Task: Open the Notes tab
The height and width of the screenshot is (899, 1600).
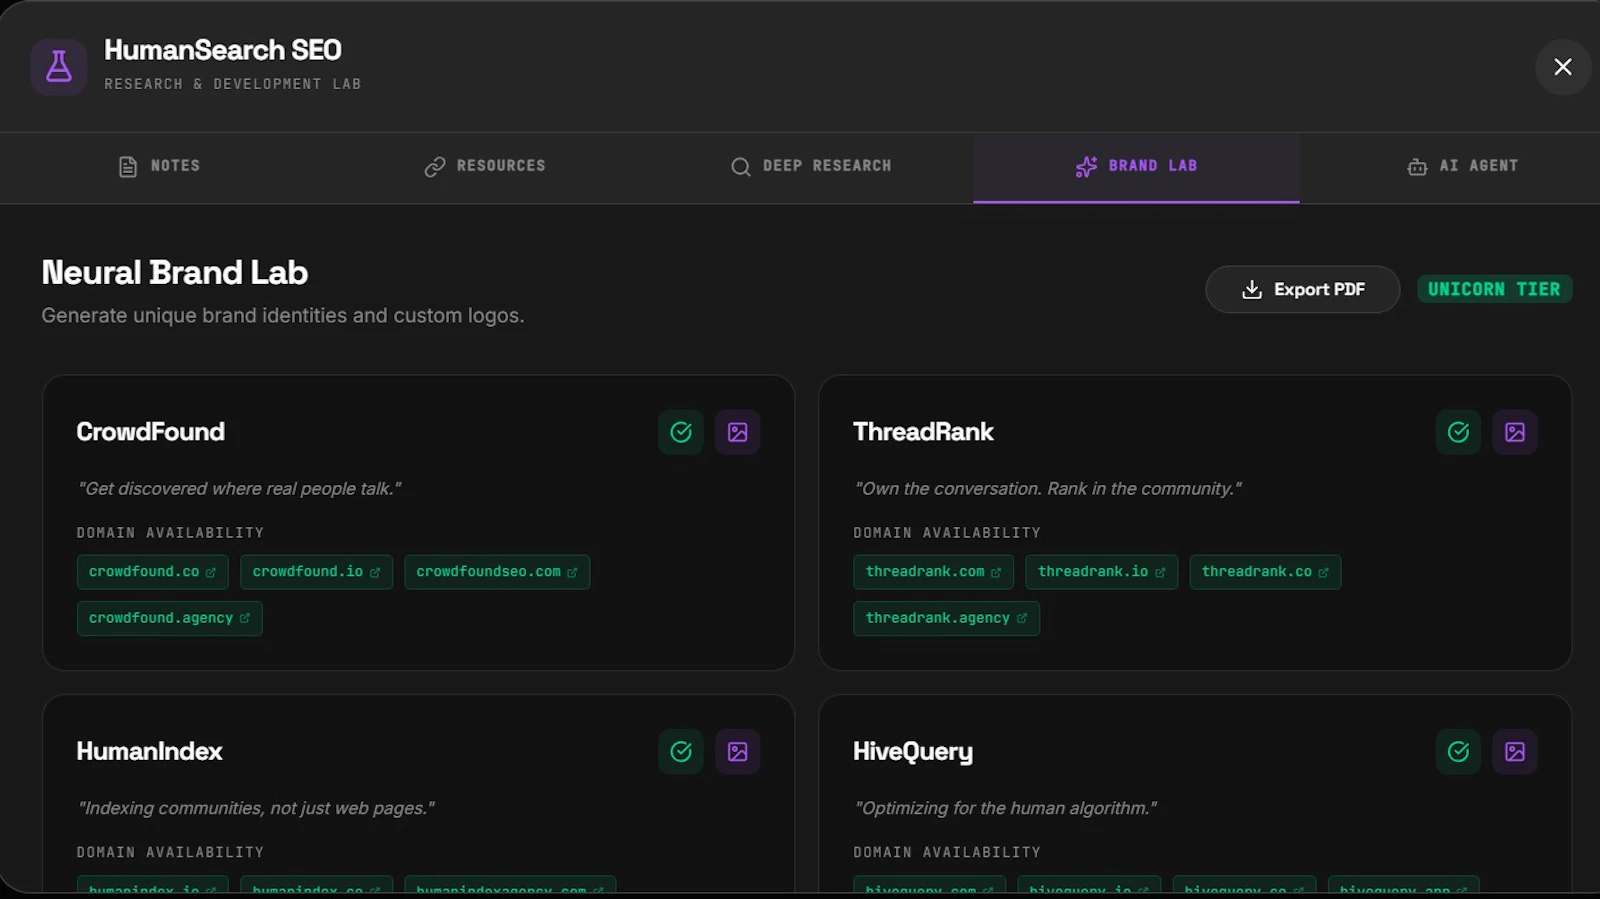Action: coord(160,166)
